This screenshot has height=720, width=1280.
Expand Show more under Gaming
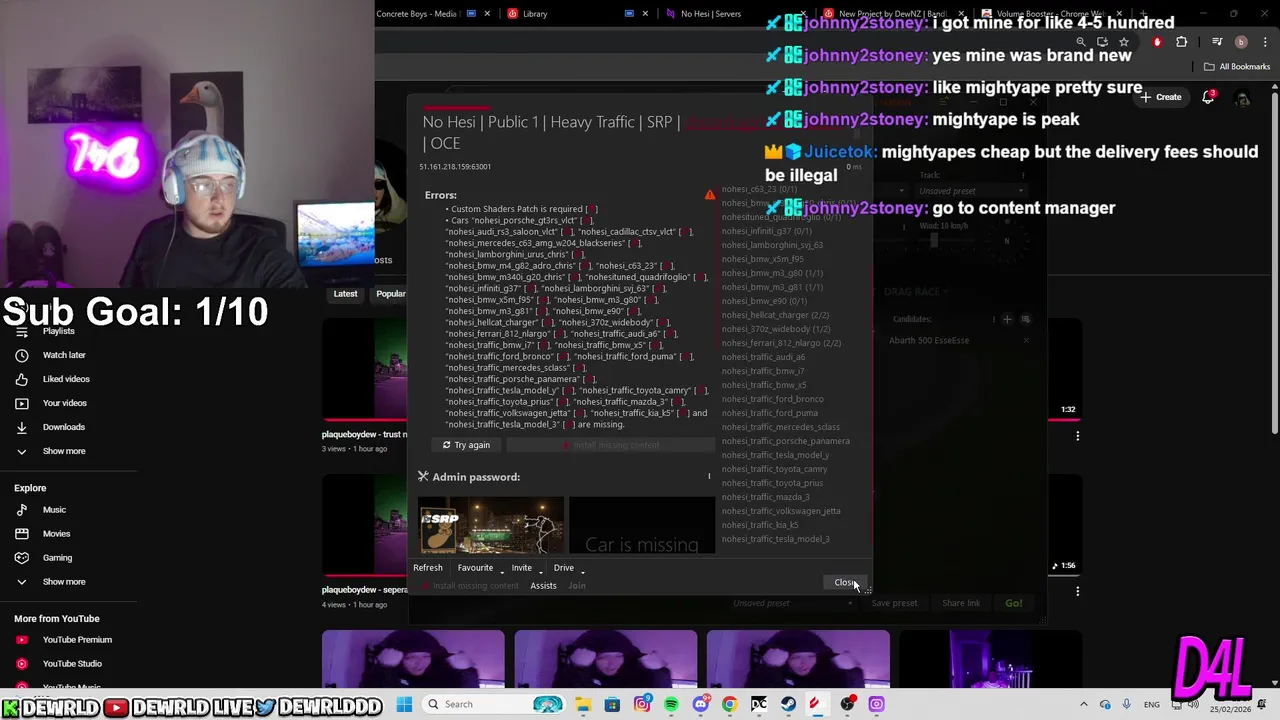(64, 582)
